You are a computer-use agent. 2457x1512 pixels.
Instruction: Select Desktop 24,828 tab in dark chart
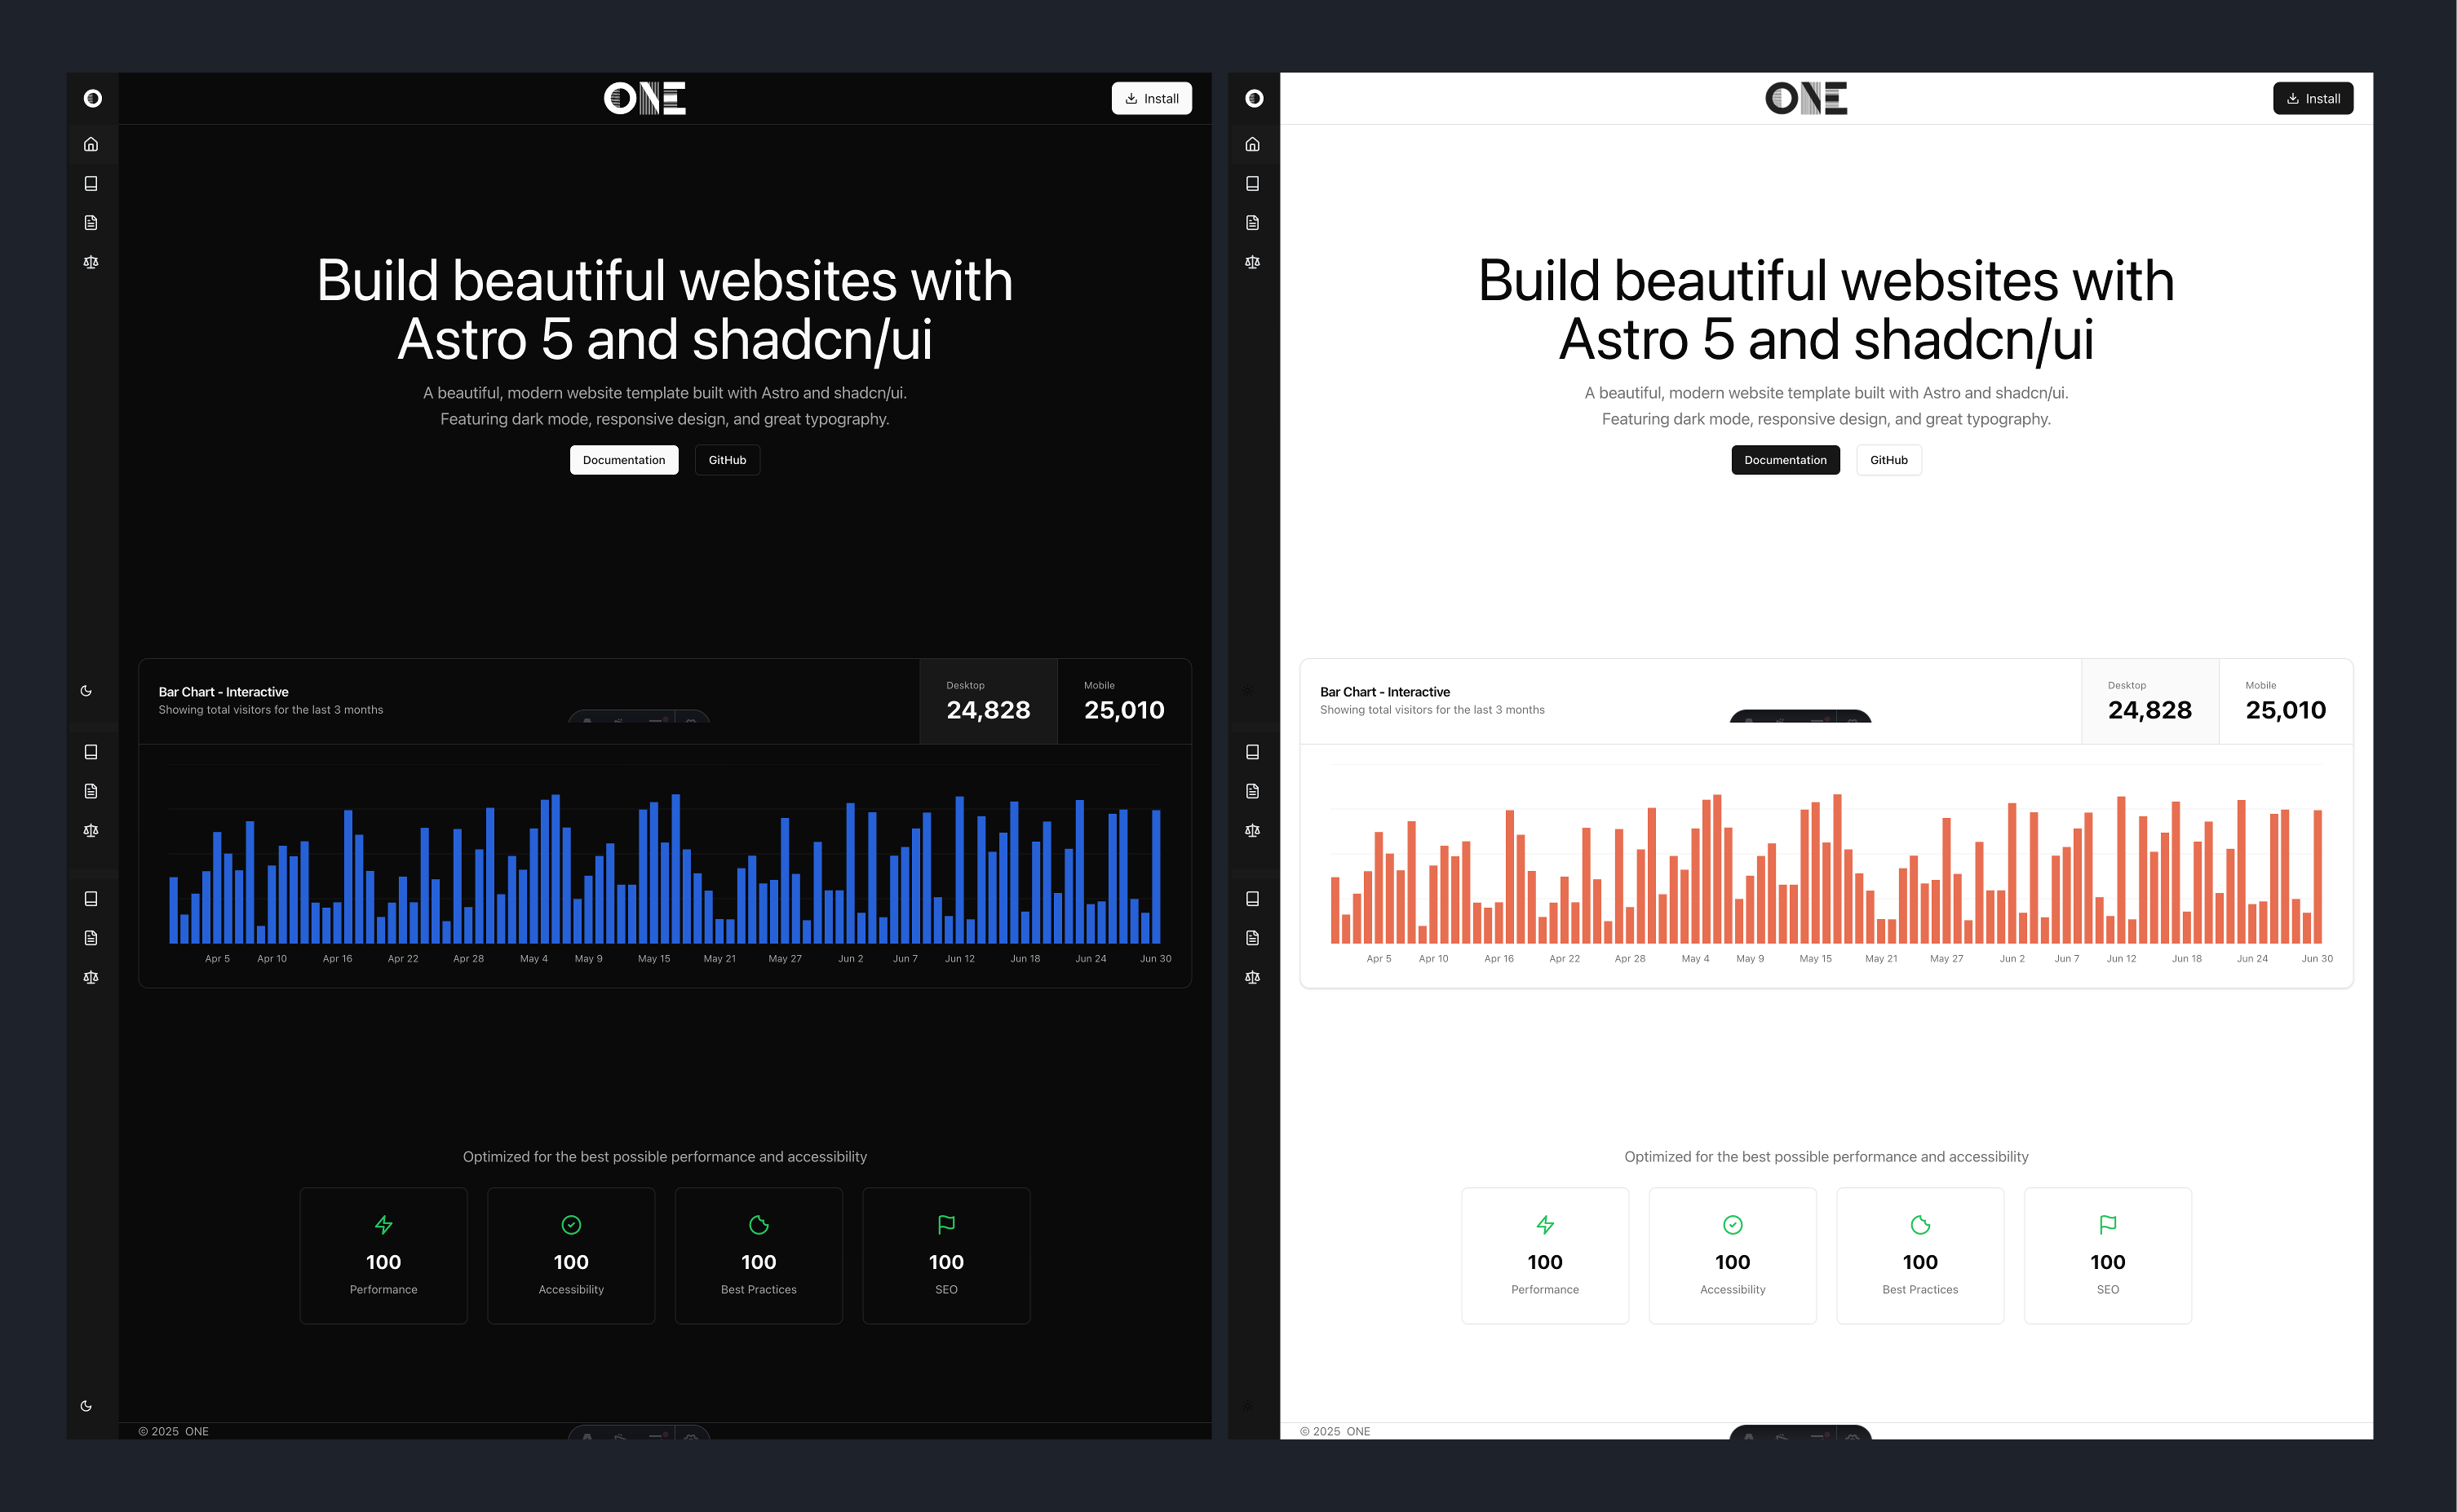click(x=988, y=701)
